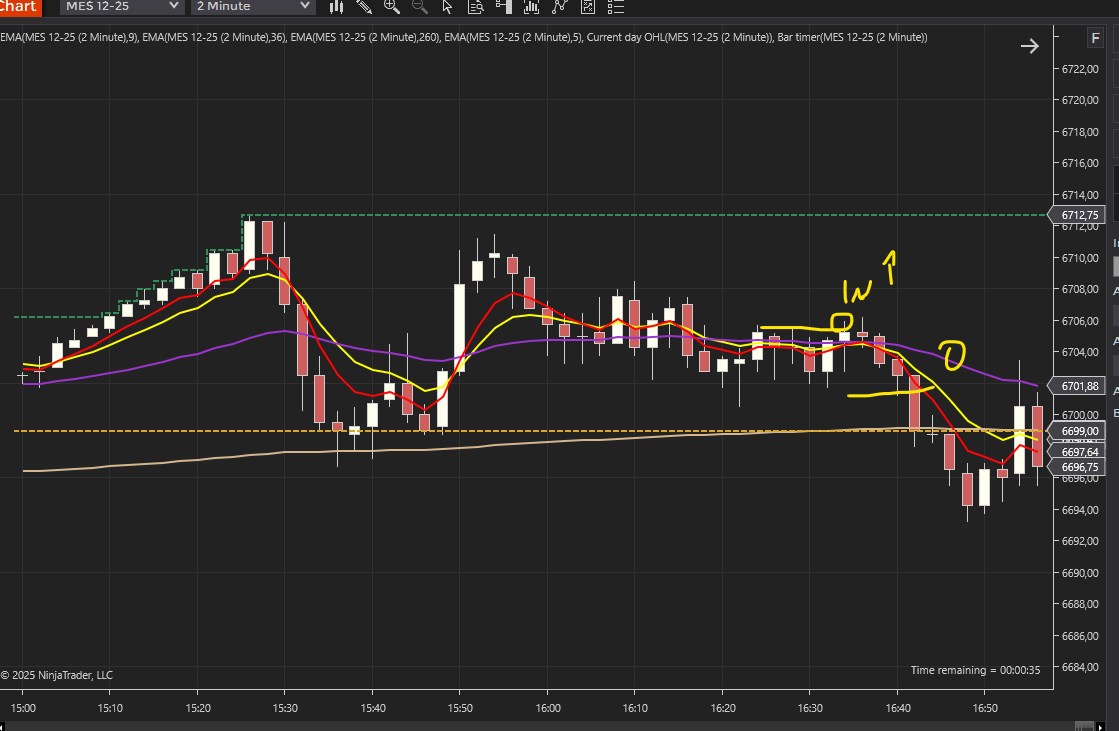The image size is (1119, 731).
Task: Open the Data Box icon
Action: 475,7
